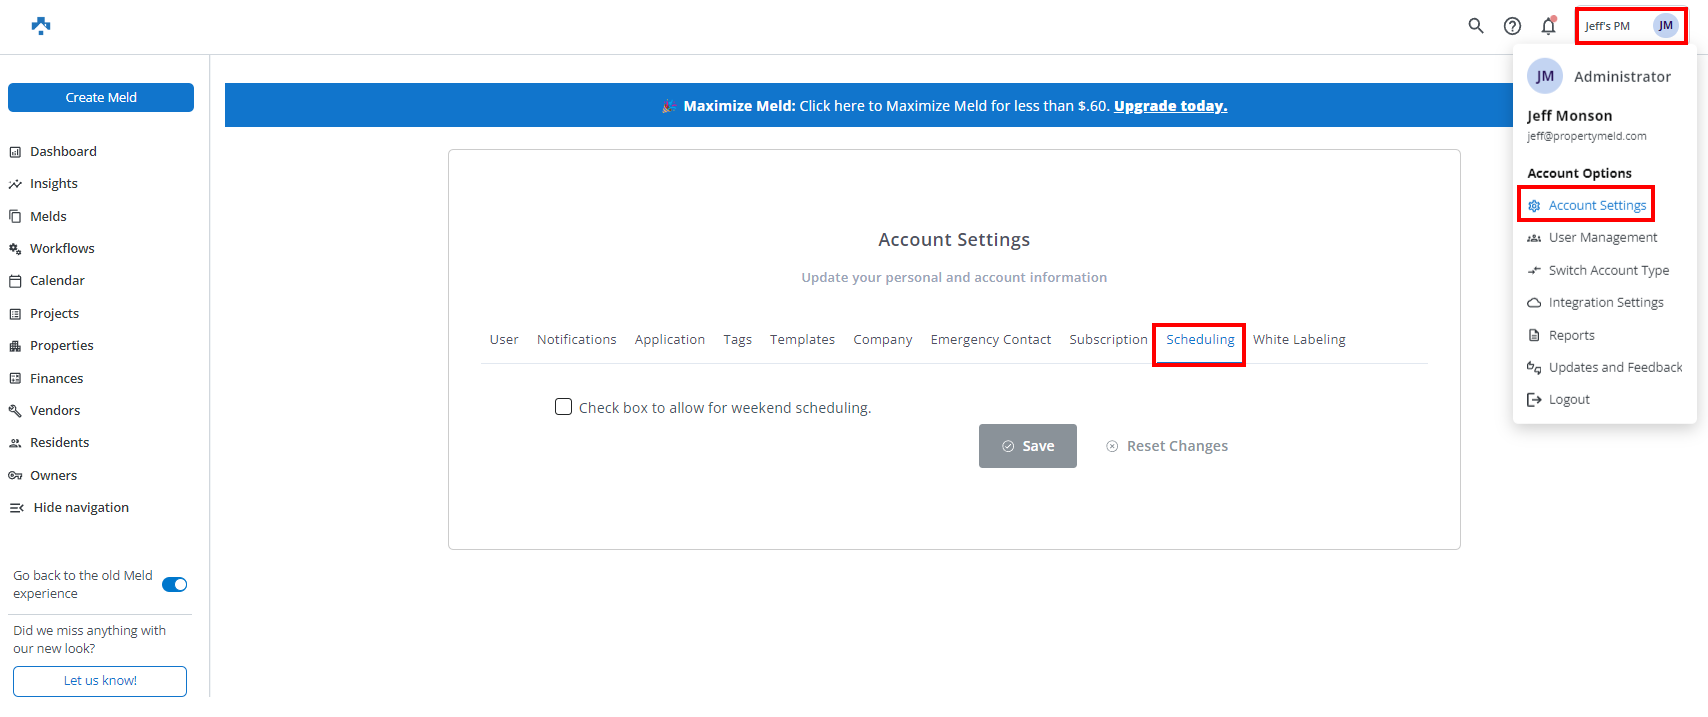Switch to the White Labeling tab
Viewport: 1708px width, 717px height.
[1298, 340]
